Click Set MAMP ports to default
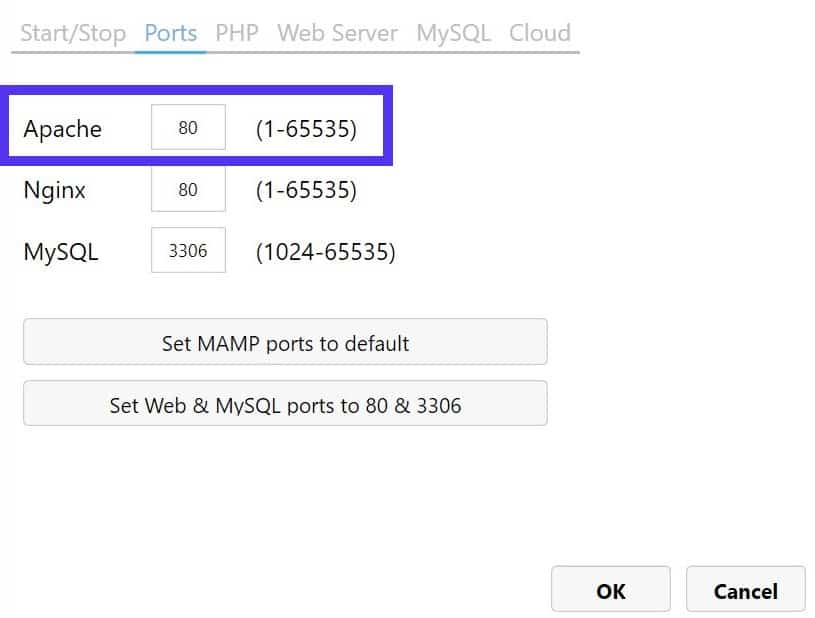Viewport: 815px width, 618px height. (285, 341)
